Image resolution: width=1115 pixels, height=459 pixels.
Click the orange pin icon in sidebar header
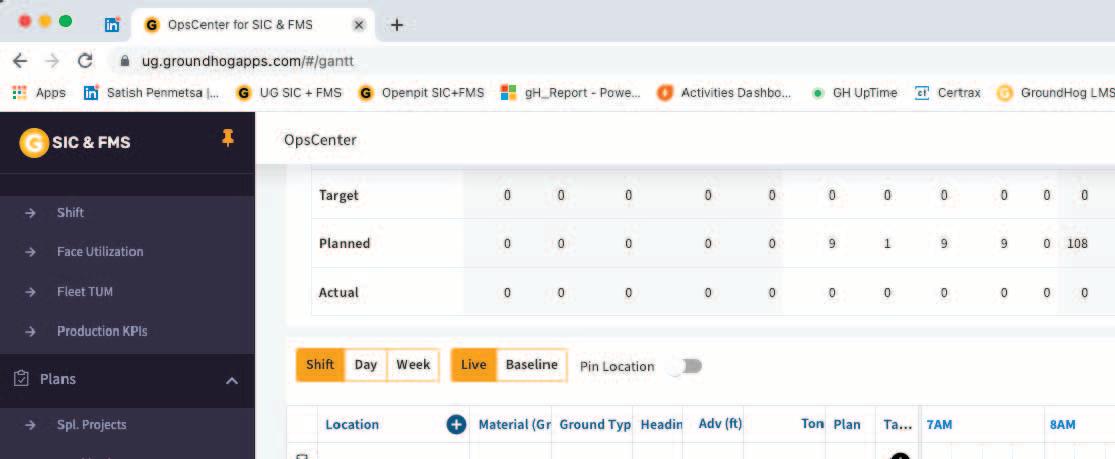(228, 139)
